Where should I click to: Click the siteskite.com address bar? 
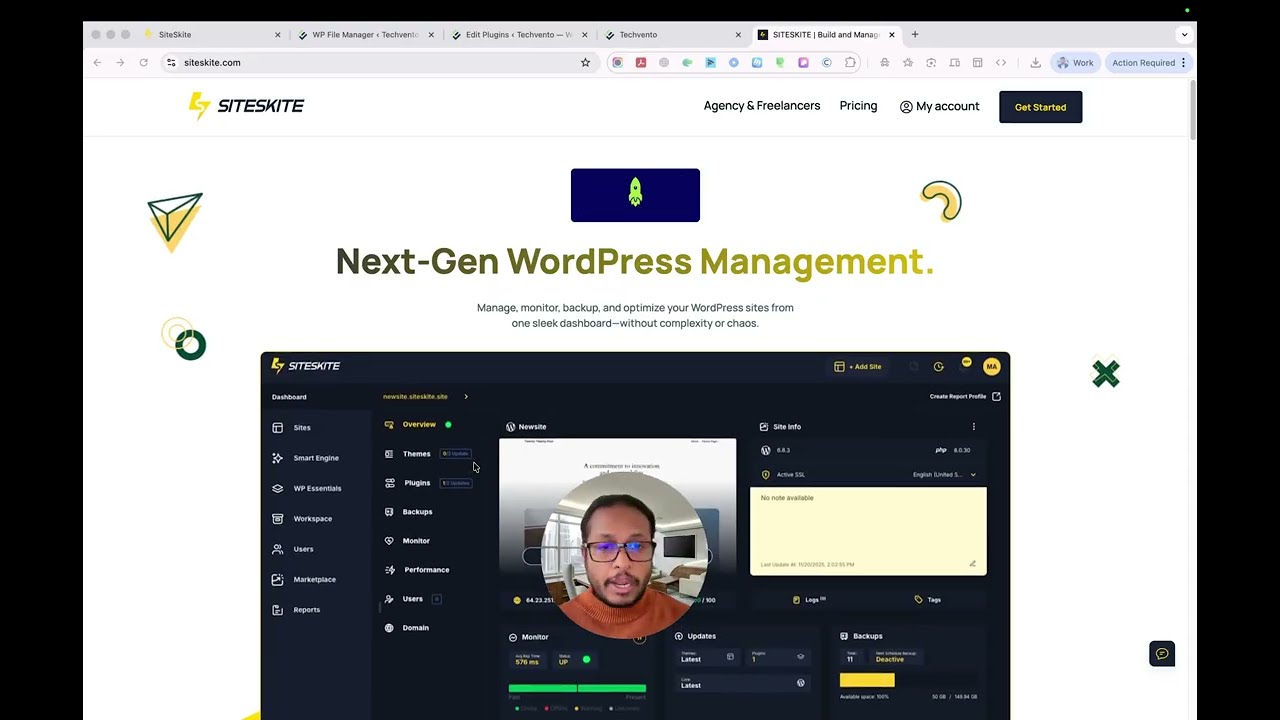pos(378,63)
